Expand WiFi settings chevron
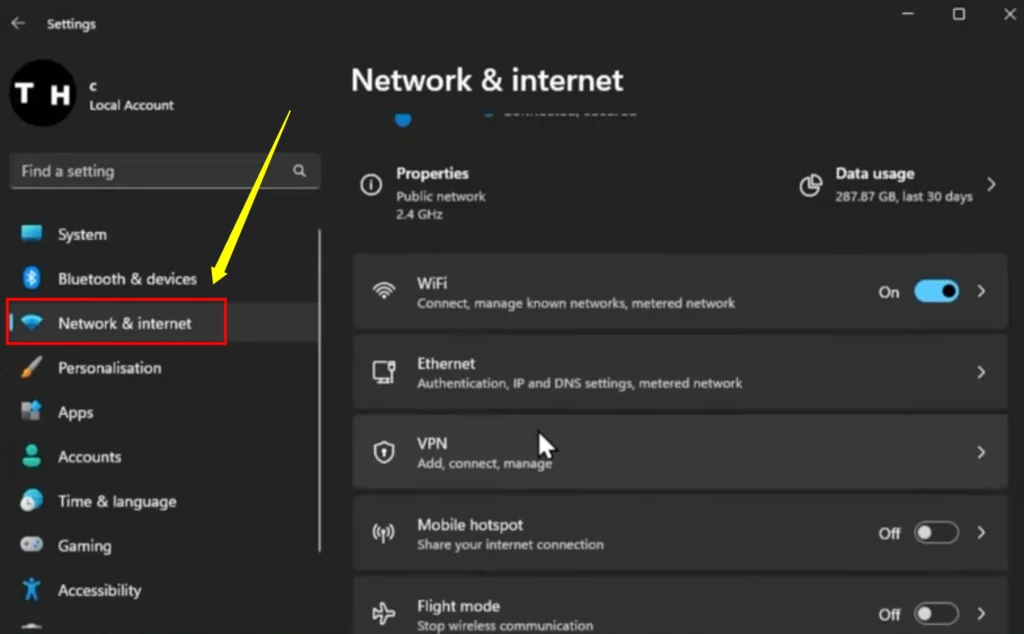This screenshot has width=1024, height=634. pyautogui.click(x=981, y=291)
